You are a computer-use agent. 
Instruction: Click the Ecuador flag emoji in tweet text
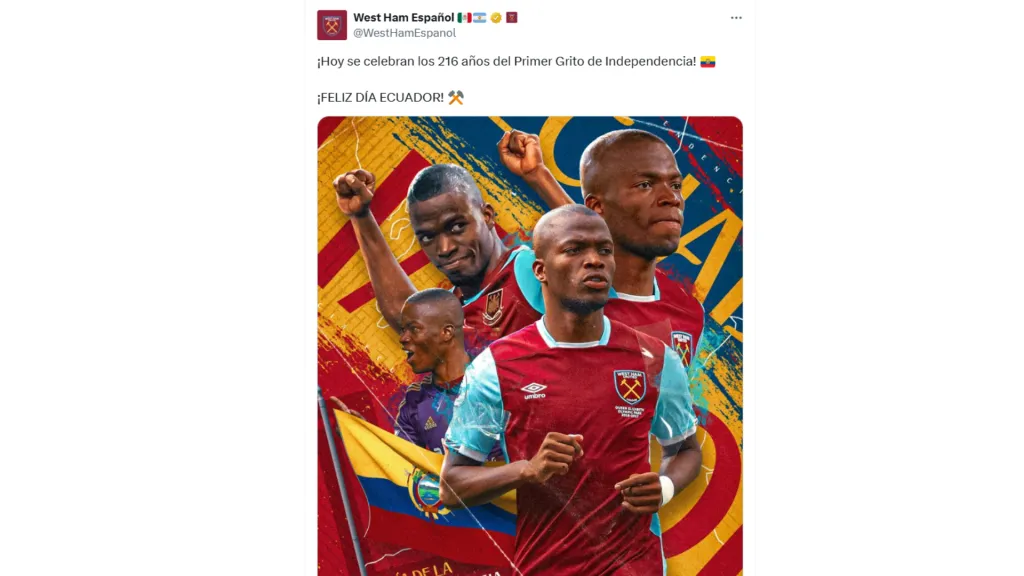[x=708, y=61]
